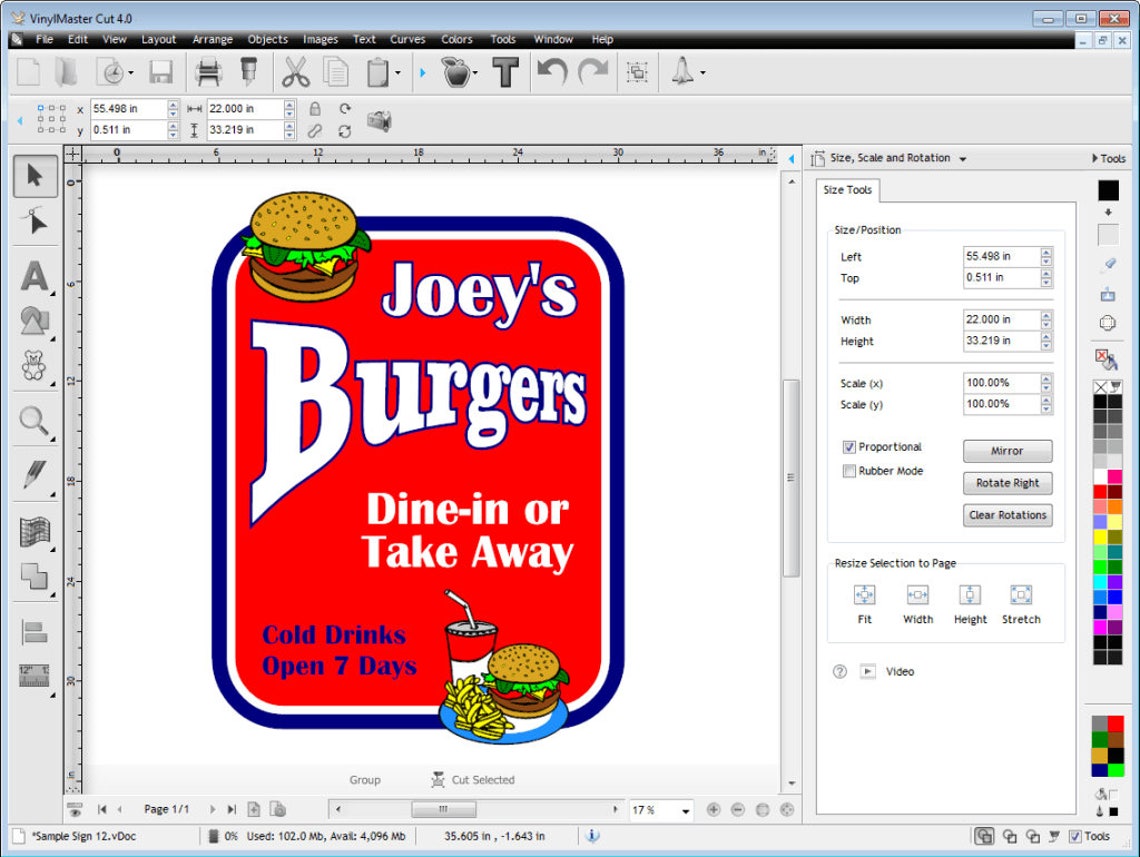The width and height of the screenshot is (1140, 857).
Task: Switch to the Size Tools tab
Action: 847,190
